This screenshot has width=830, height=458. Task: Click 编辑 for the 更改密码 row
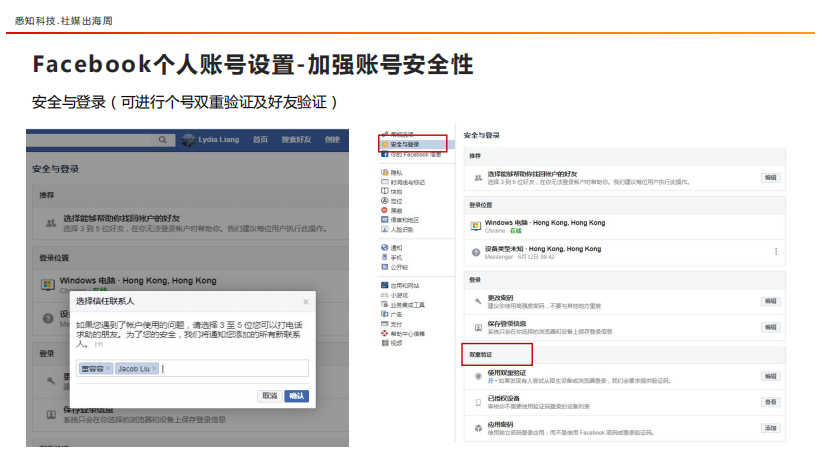tap(770, 301)
